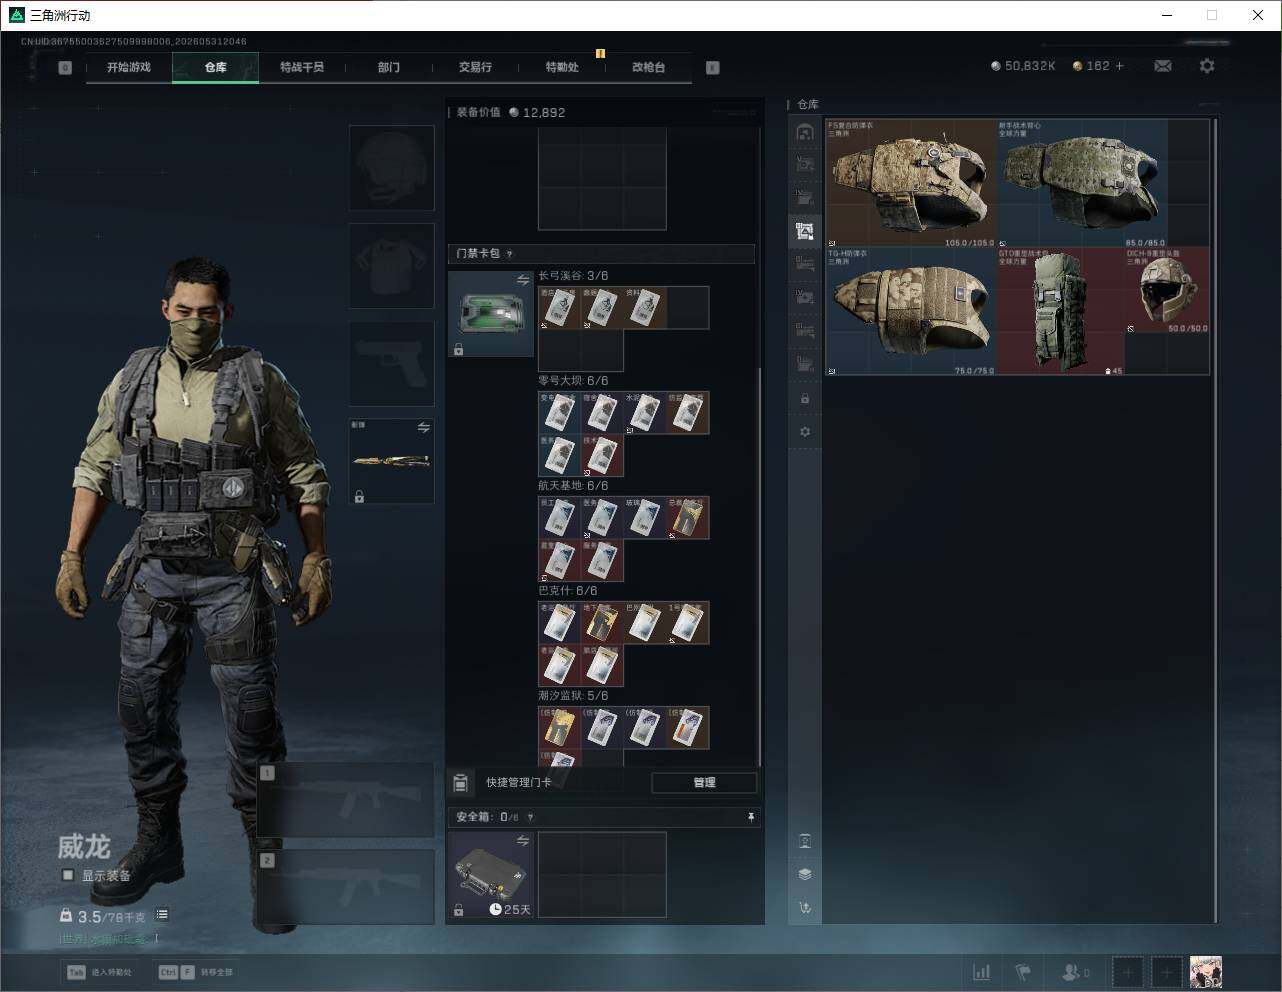
Task: Select the empty body armor slot
Action: point(392,265)
